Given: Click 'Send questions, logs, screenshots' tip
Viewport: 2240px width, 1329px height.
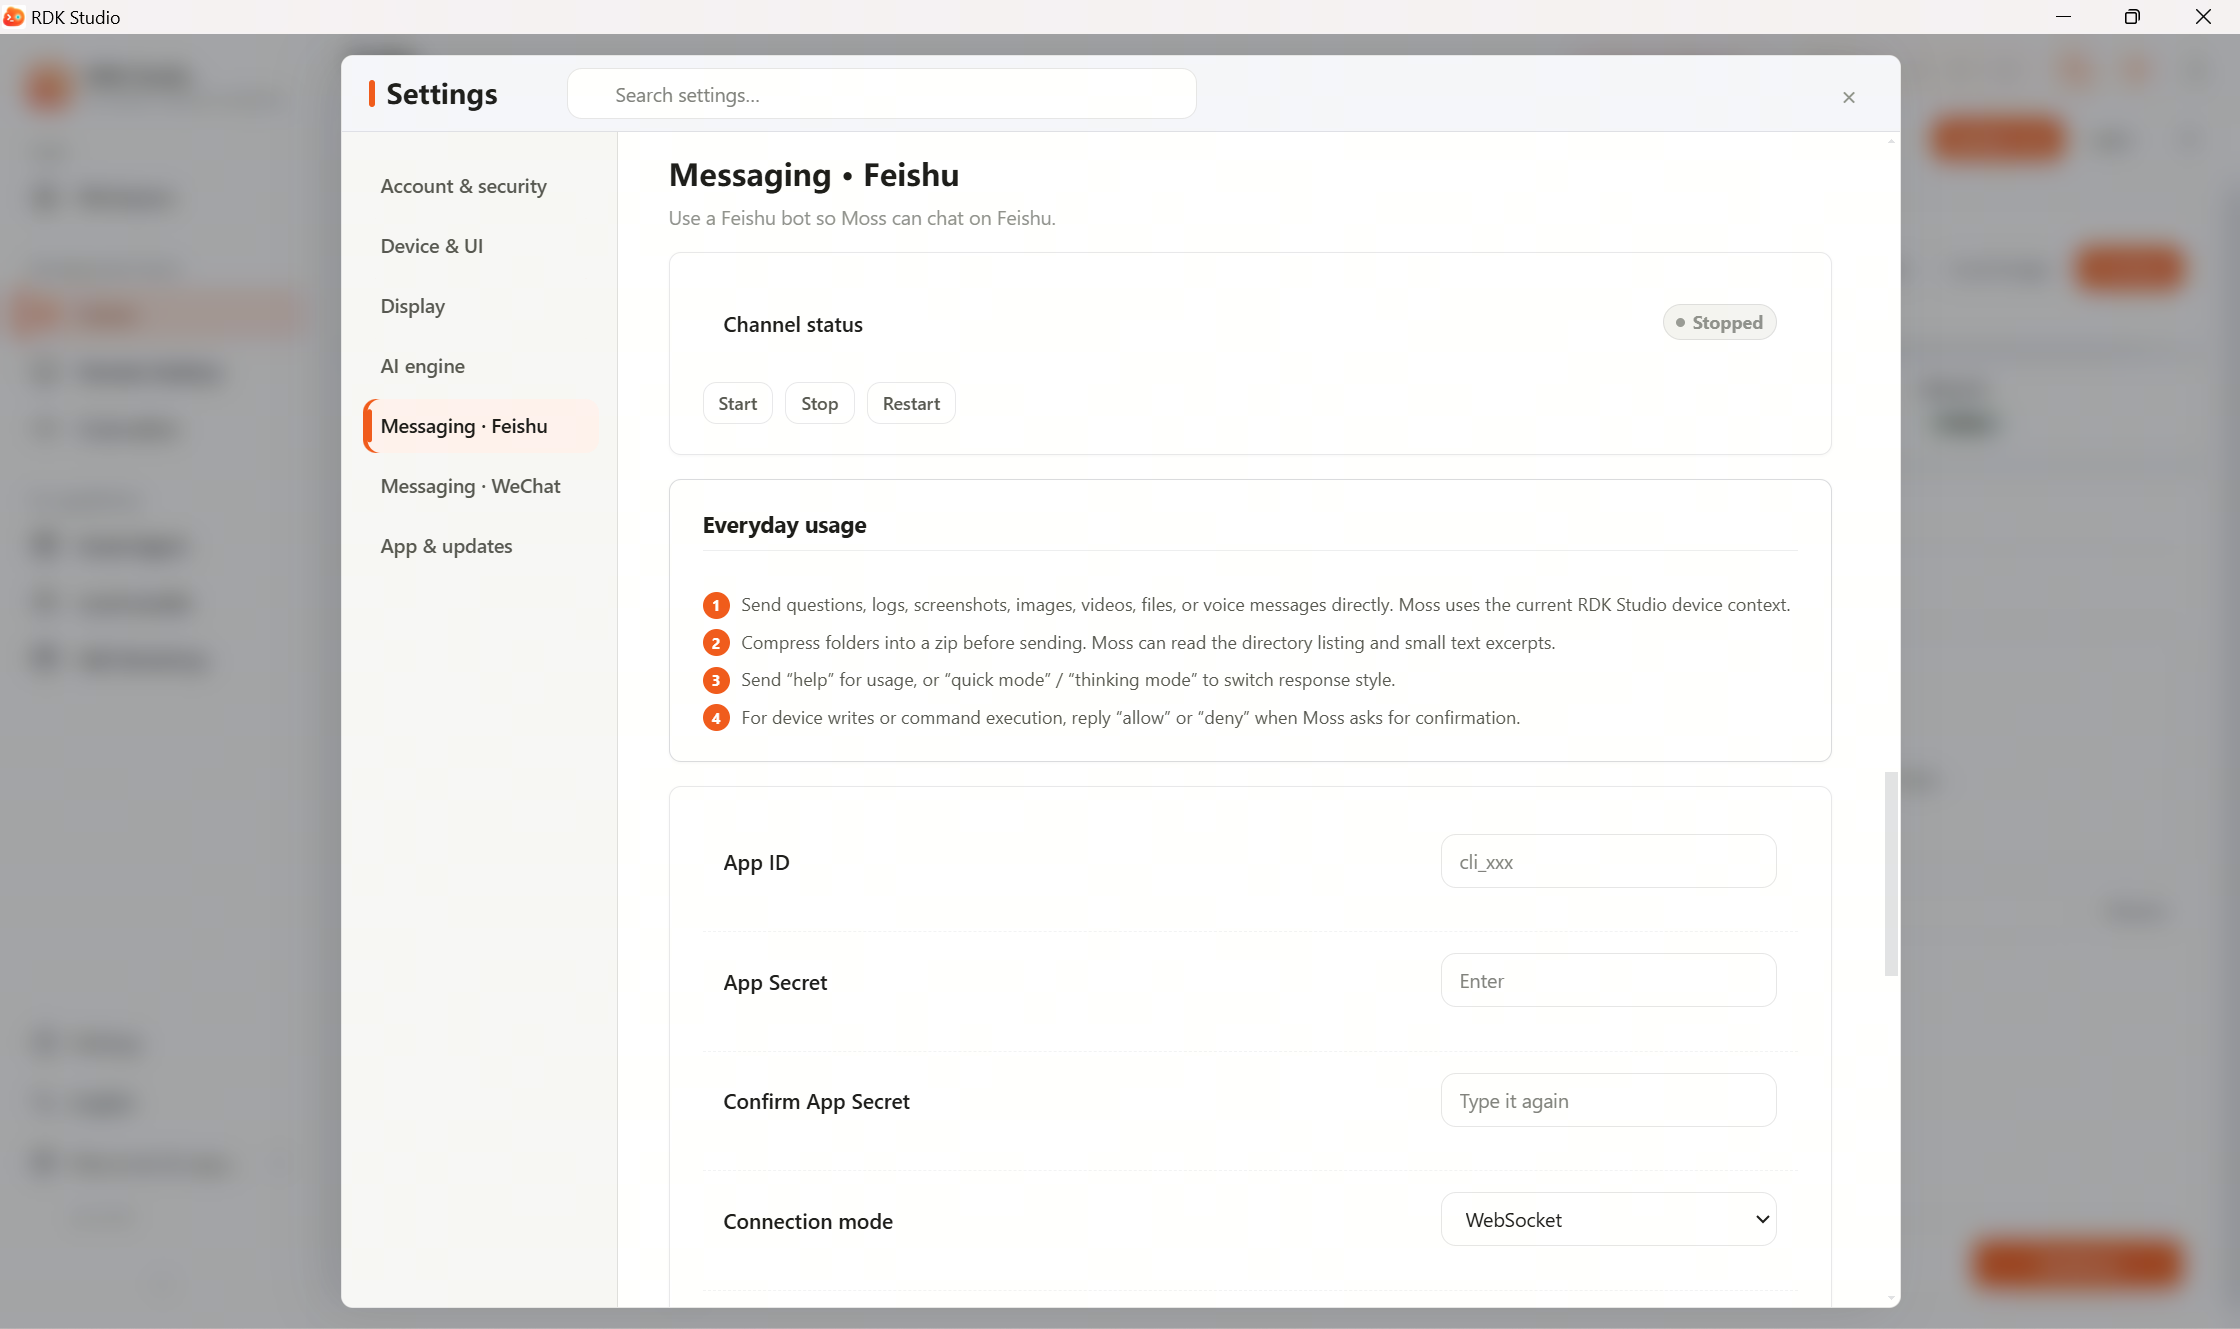Looking at the screenshot, I should click(1265, 604).
